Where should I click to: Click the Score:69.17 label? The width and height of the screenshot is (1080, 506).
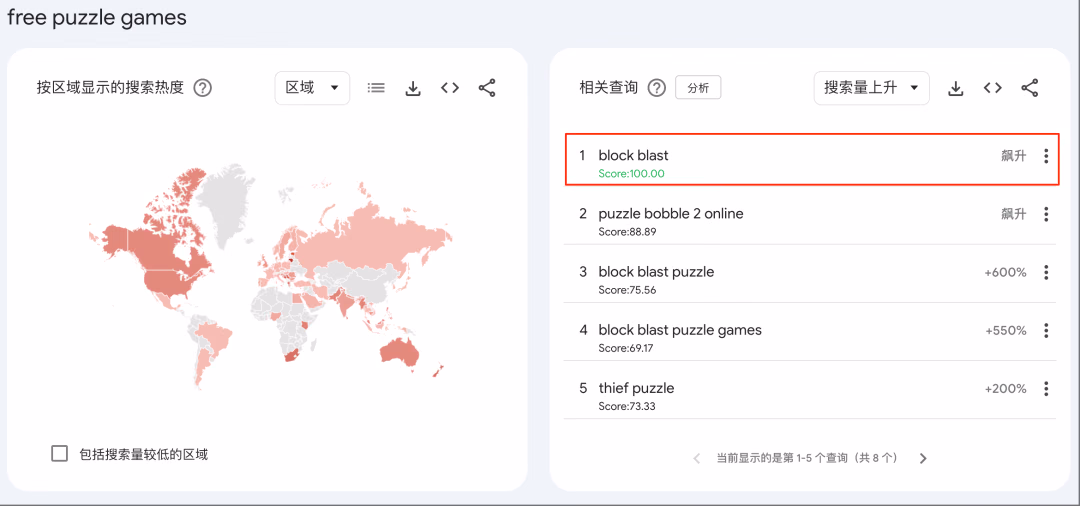[626, 348]
